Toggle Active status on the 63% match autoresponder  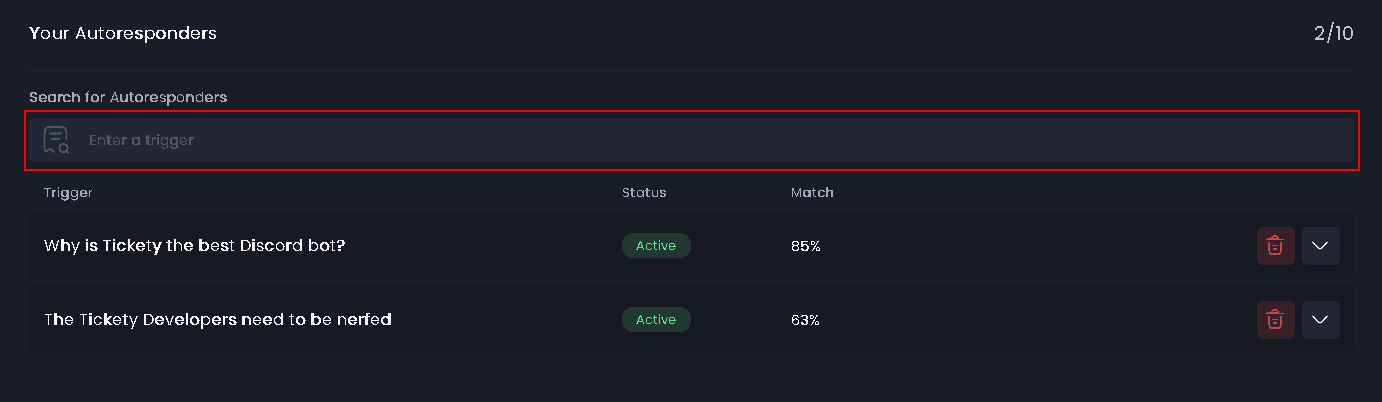point(656,320)
